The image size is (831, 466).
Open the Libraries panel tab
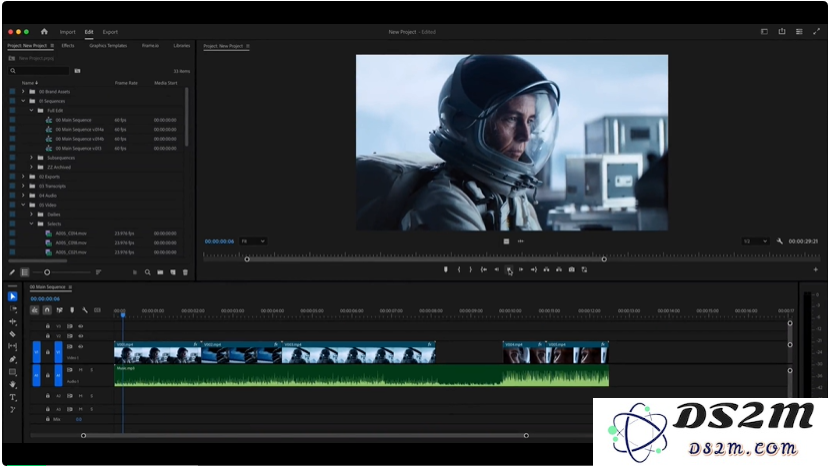click(182, 46)
